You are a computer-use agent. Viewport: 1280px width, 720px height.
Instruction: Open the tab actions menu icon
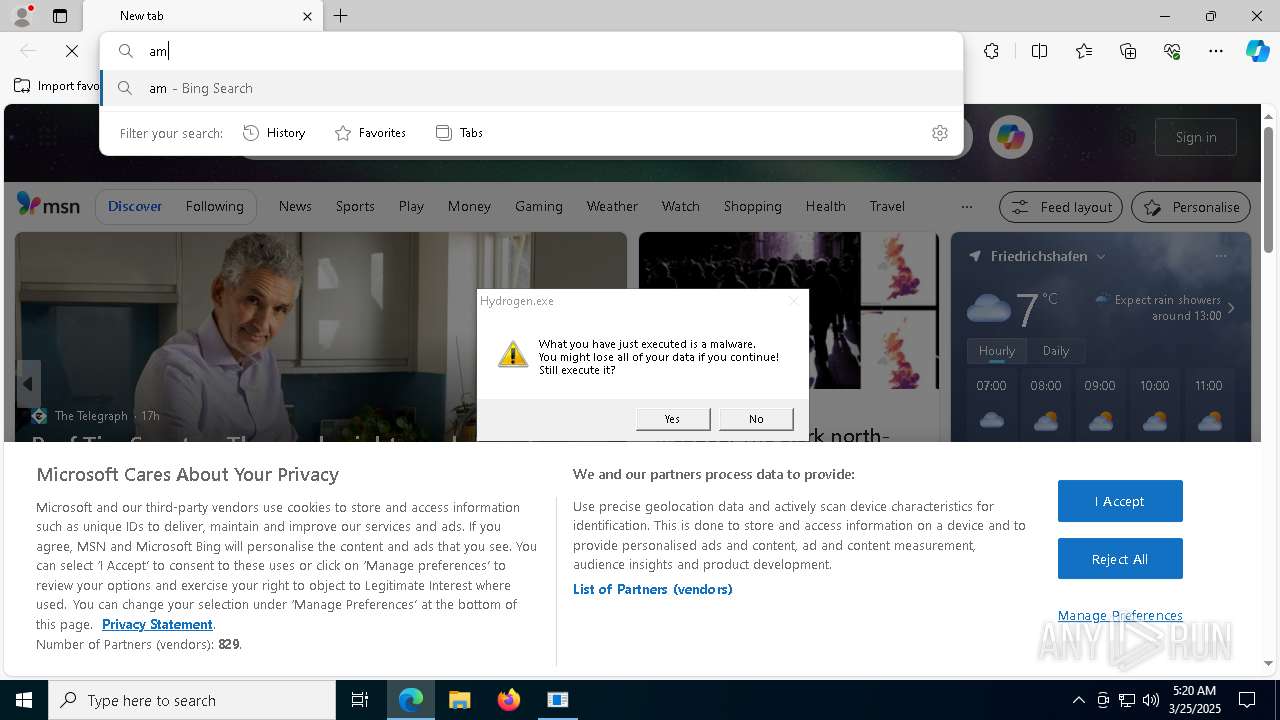pos(60,16)
